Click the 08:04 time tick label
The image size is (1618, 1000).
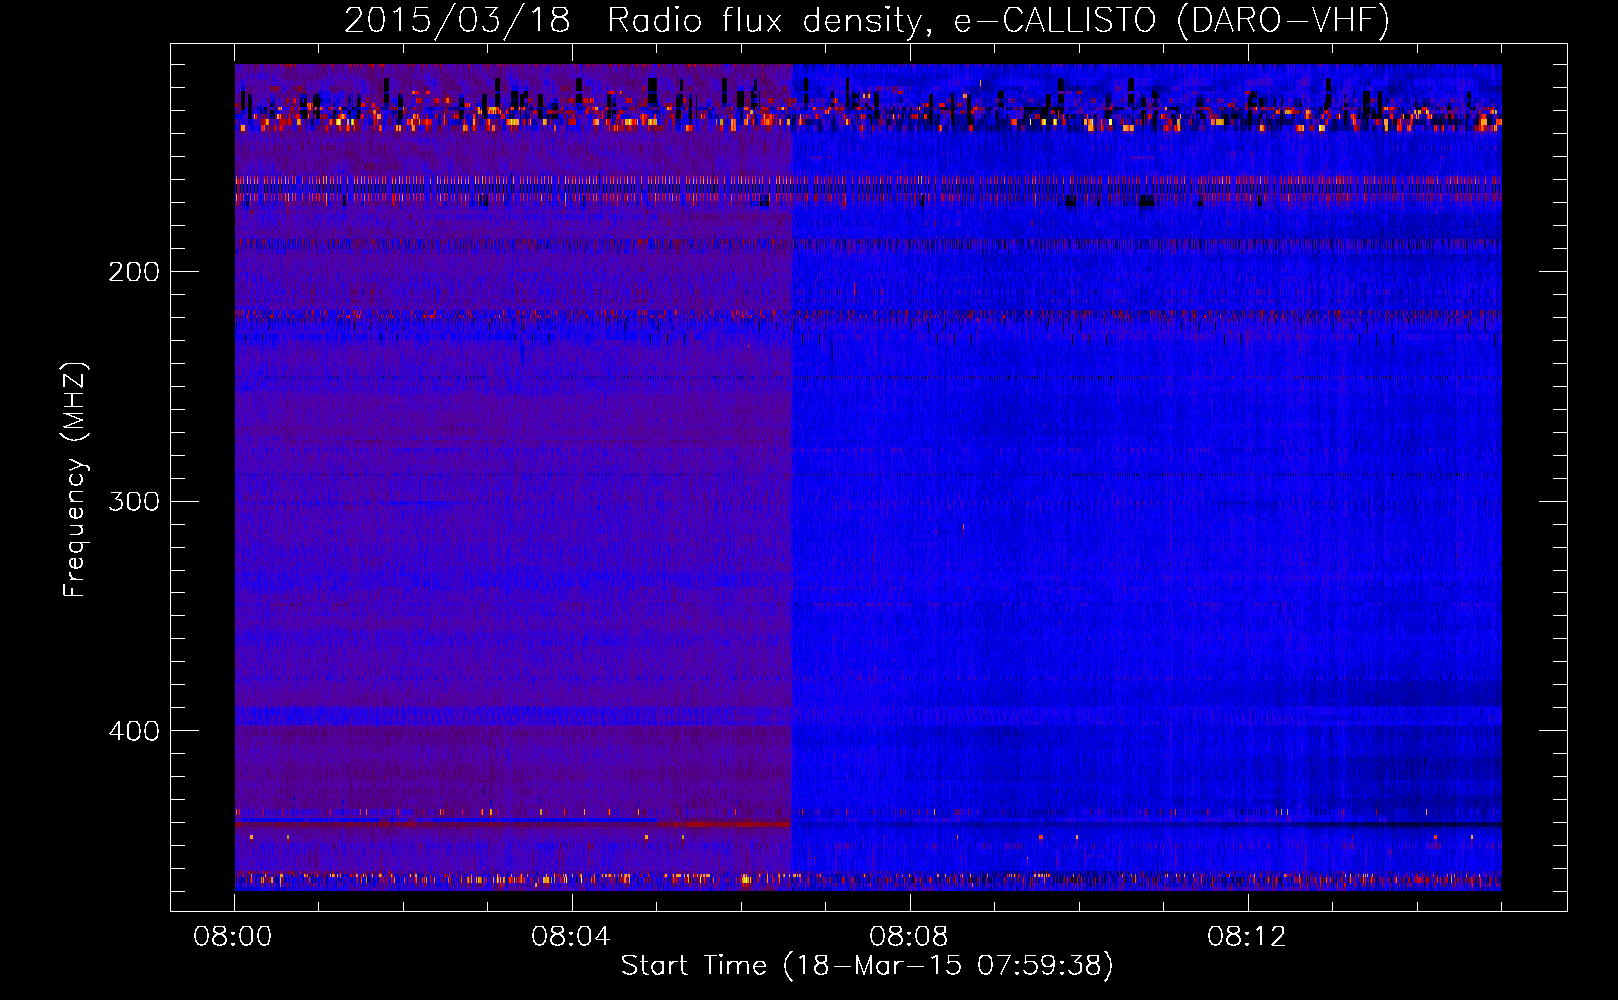pyautogui.click(x=571, y=937)
